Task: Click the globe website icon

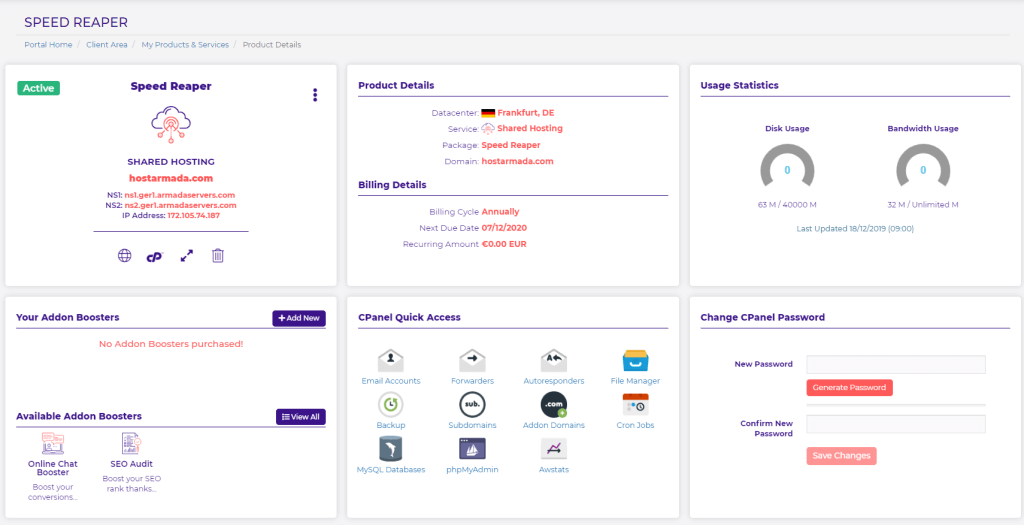Action: click(124, 255)
